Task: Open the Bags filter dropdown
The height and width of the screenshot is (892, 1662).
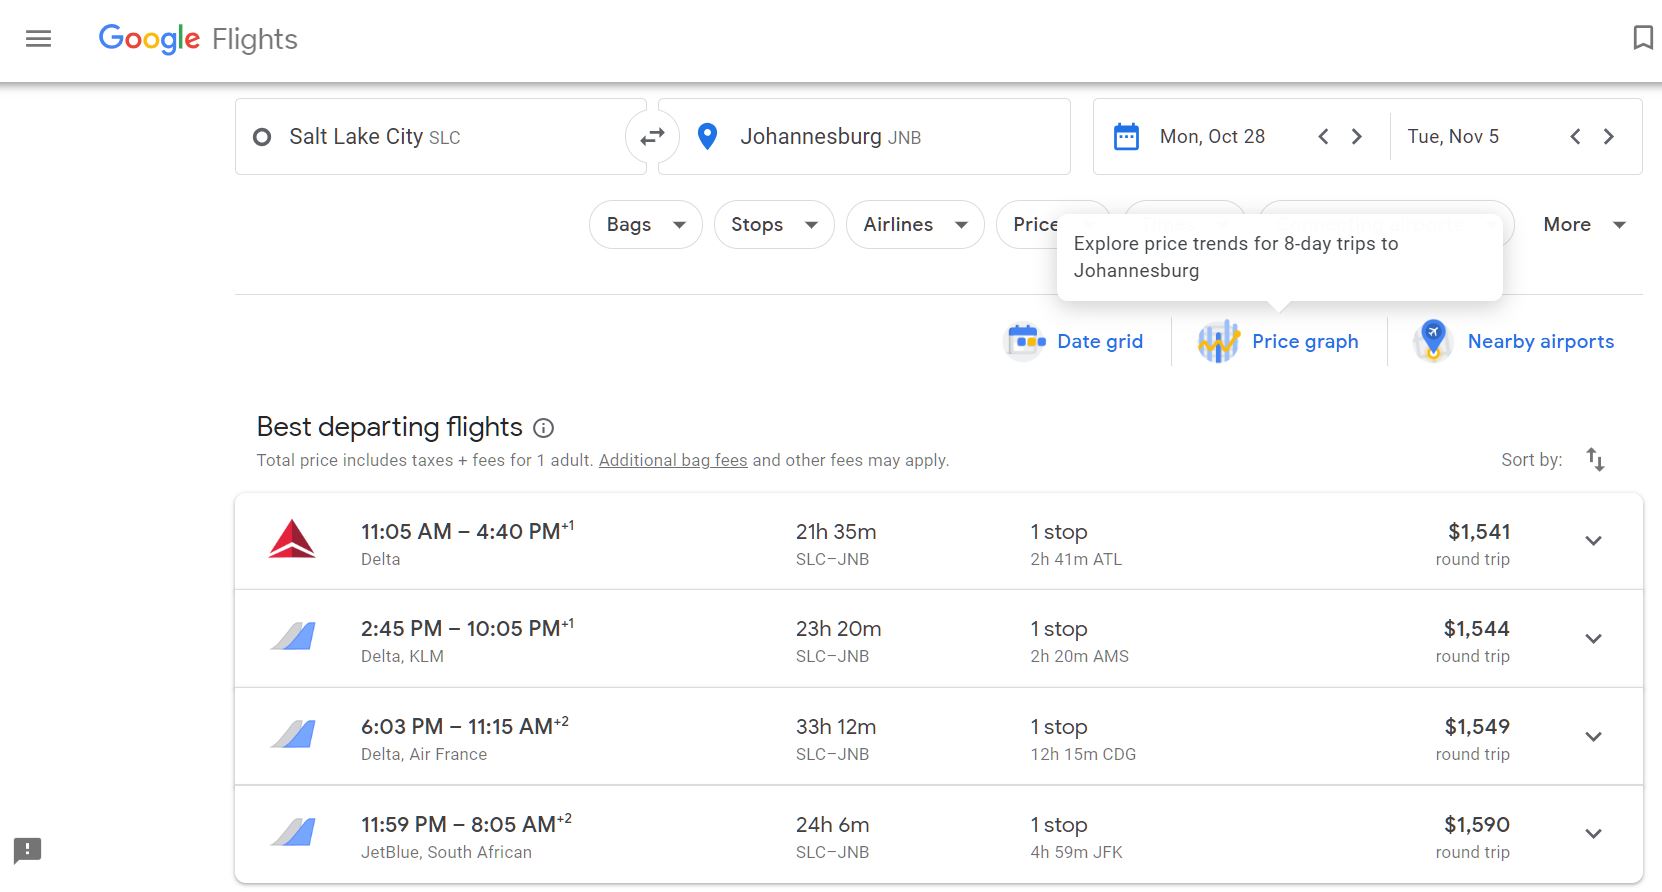Action: (x=645, y=225)
